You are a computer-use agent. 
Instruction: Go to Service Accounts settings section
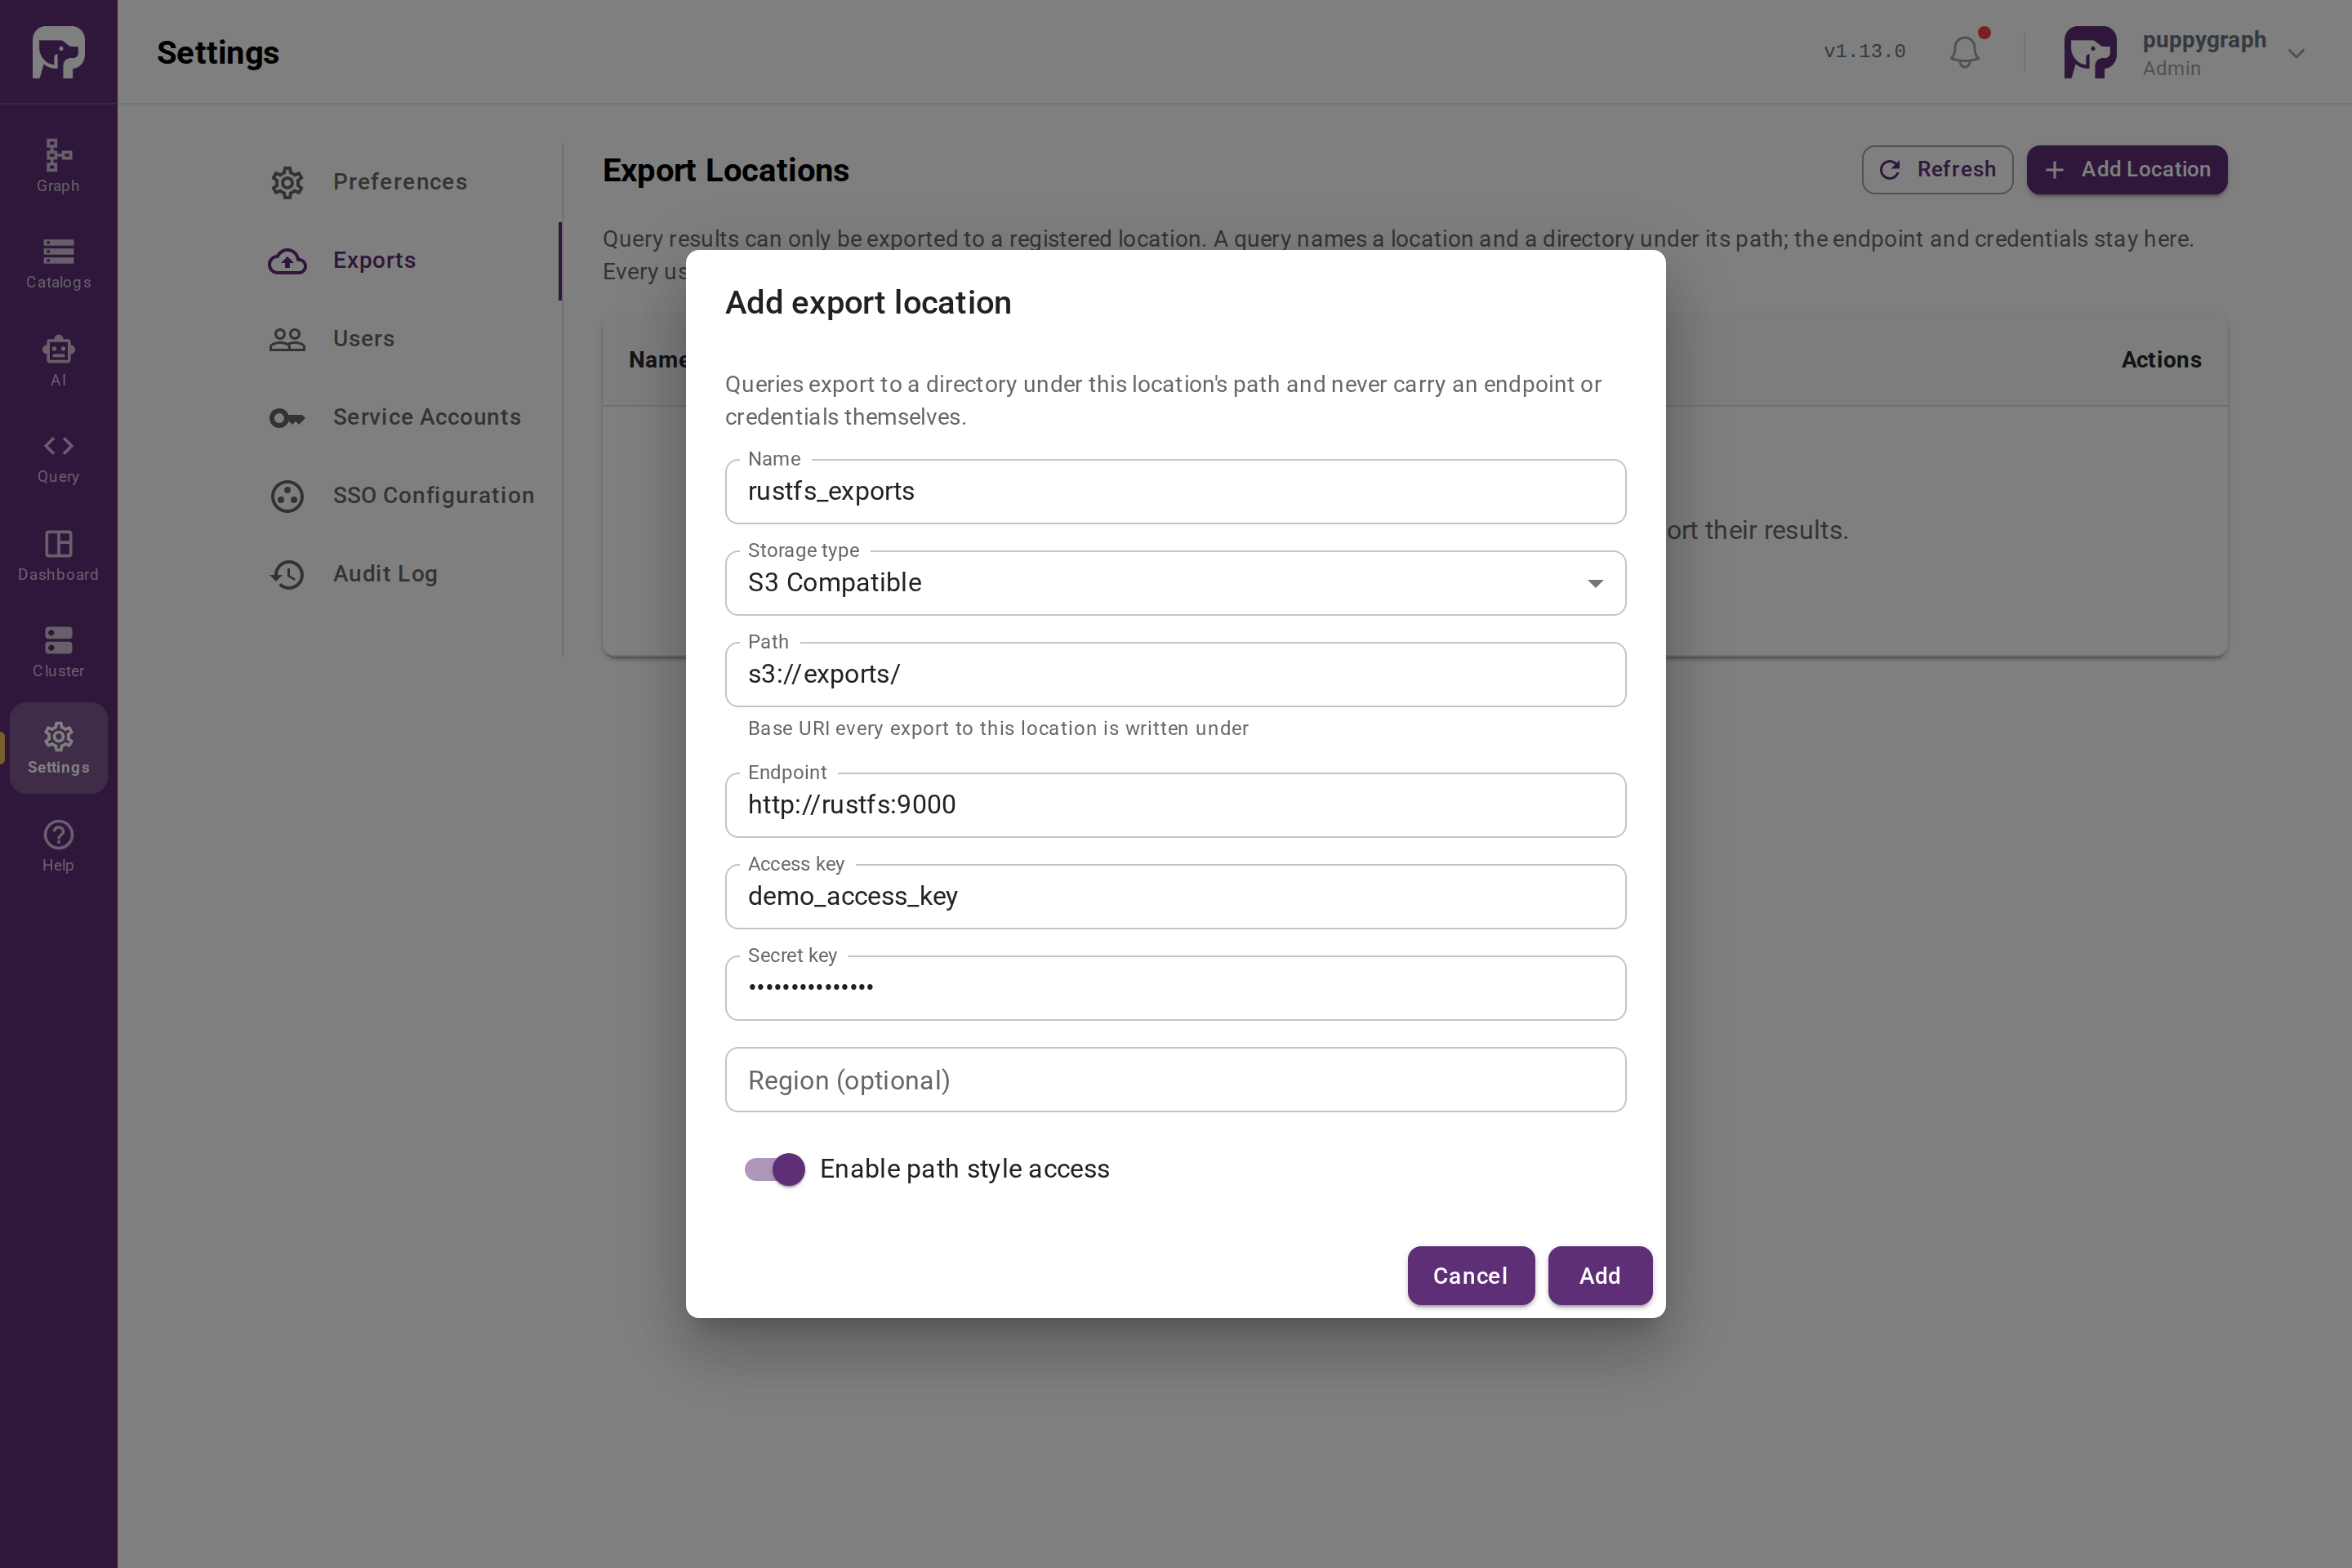427,417
